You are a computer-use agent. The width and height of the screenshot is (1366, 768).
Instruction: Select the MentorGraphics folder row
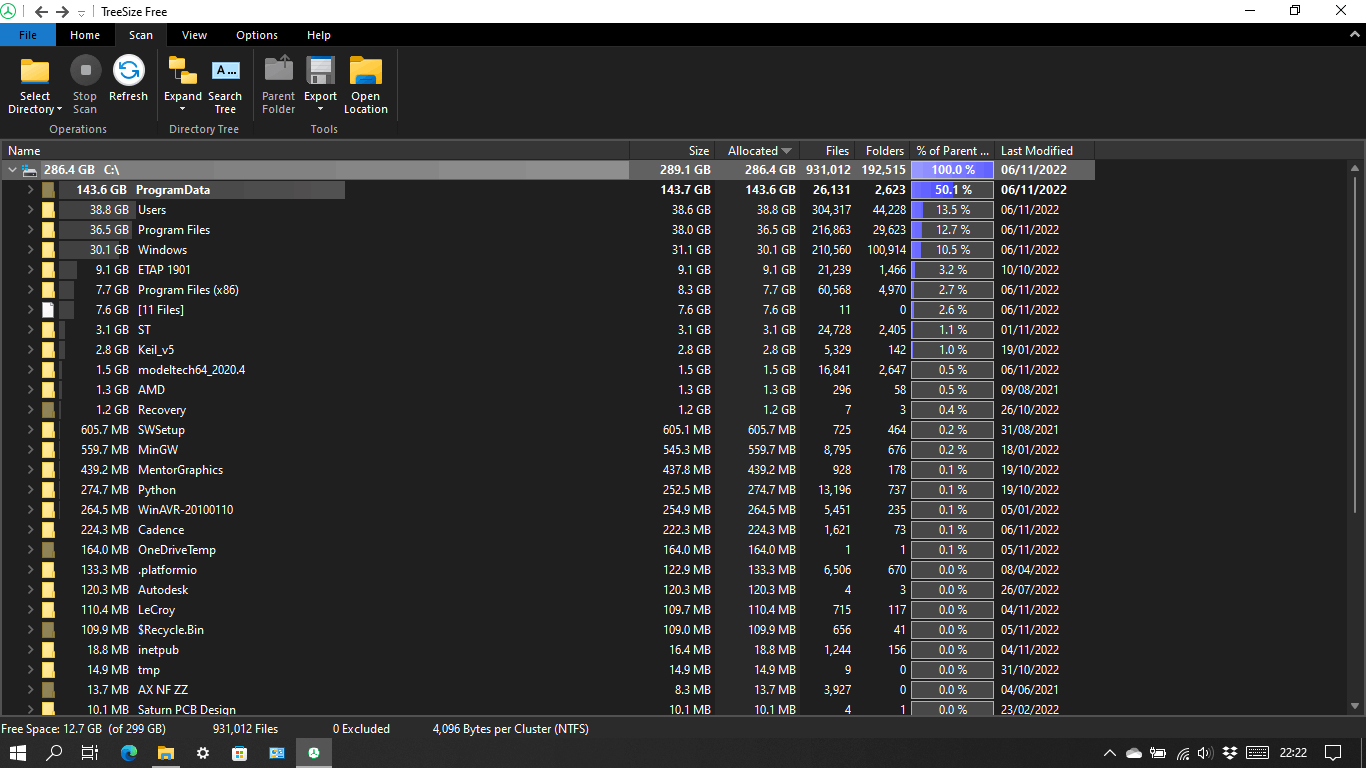pos(548,470)
